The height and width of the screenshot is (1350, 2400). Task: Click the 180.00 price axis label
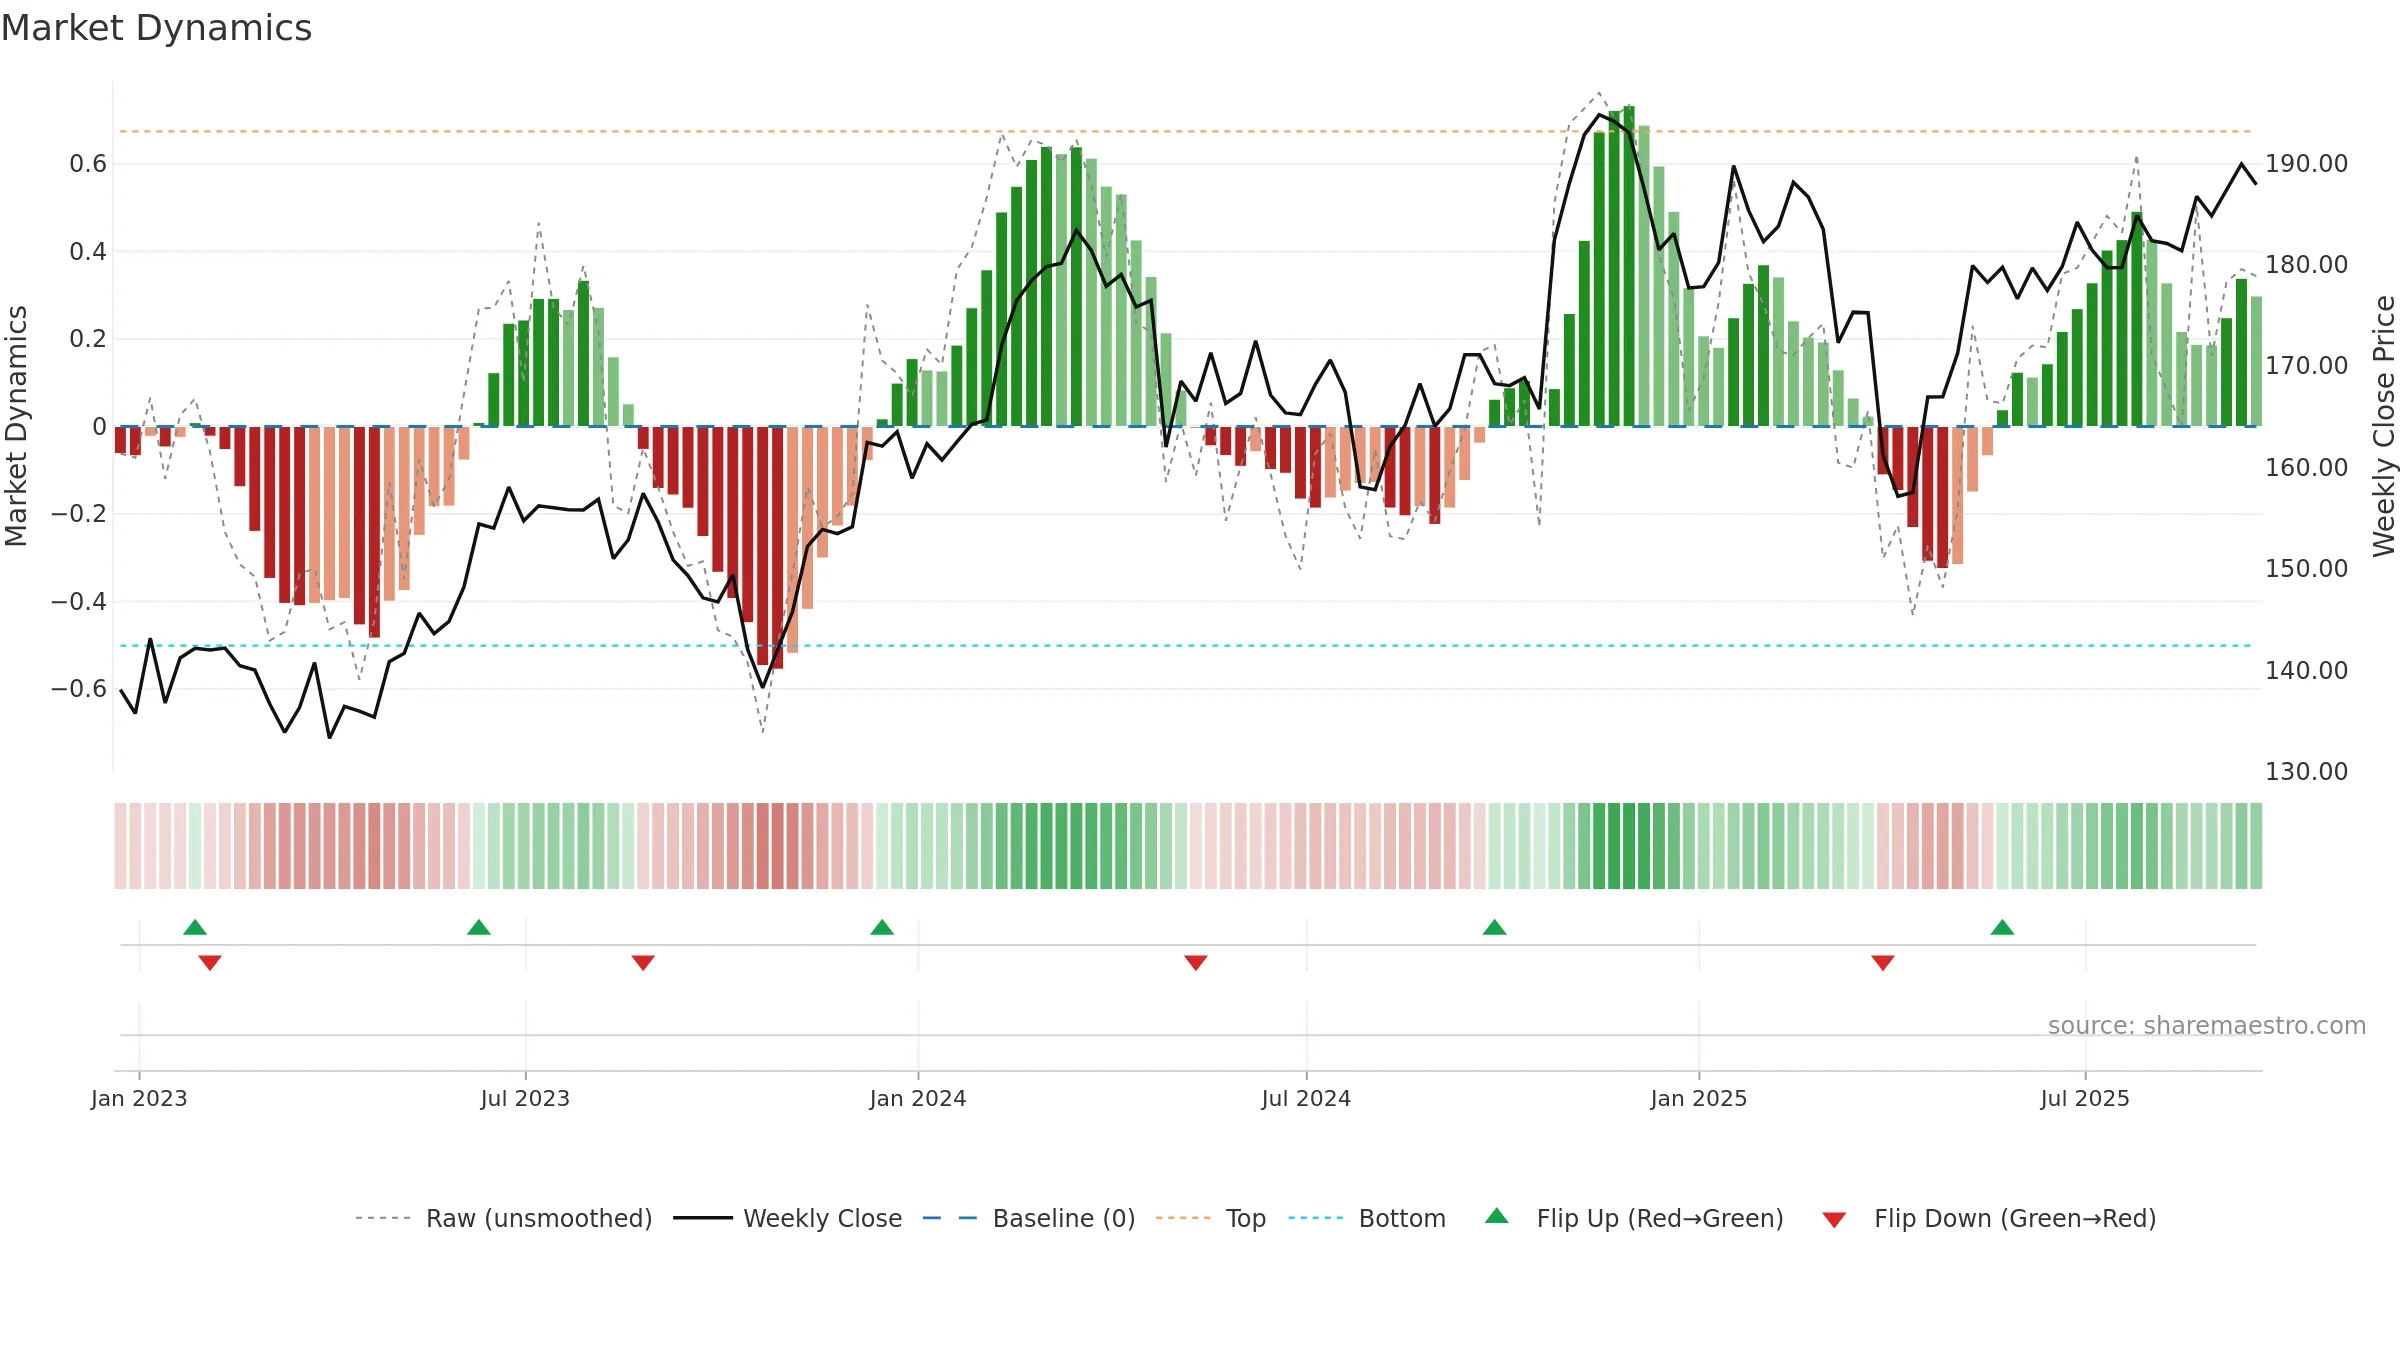pos(2306,264)
